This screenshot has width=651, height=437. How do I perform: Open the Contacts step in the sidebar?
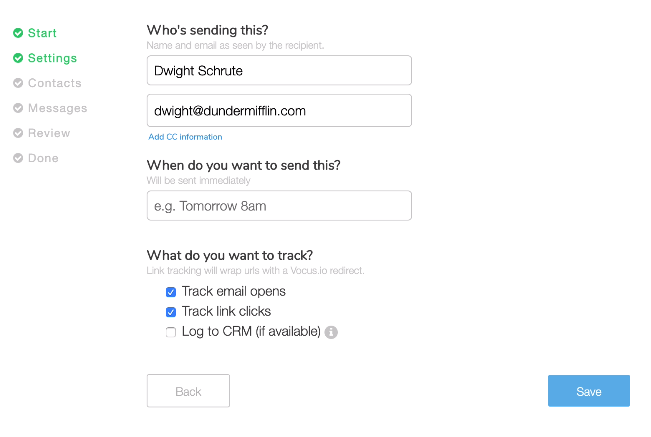pos(54,83)
